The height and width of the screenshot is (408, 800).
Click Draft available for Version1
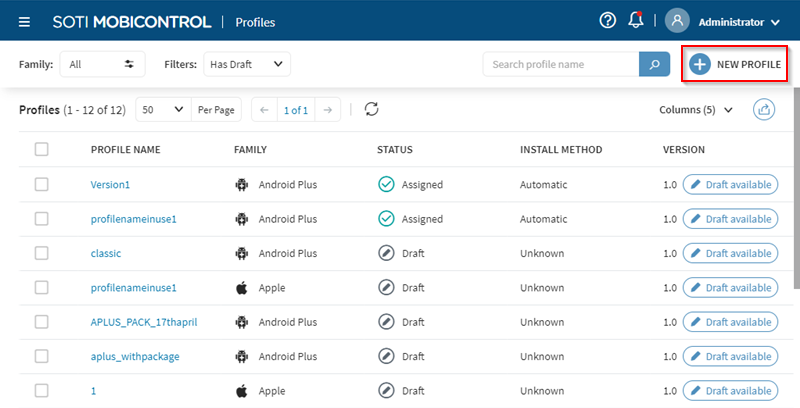tap(730, 185)
